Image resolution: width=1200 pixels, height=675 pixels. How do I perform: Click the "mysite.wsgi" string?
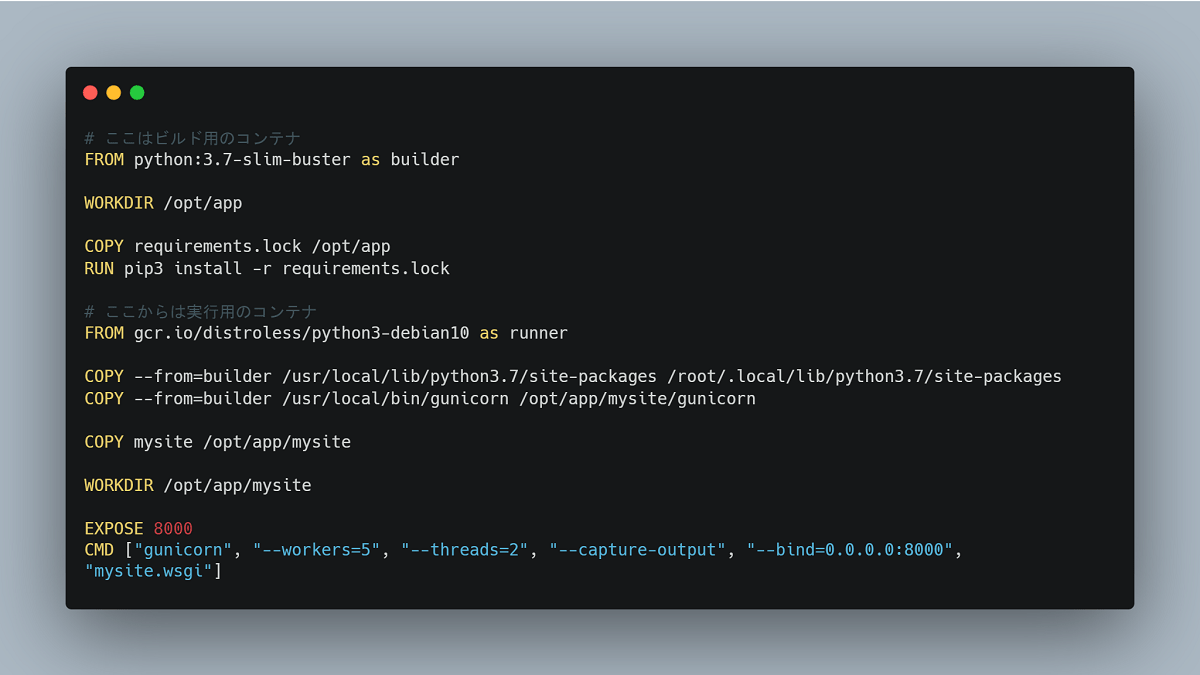[148, 573]
